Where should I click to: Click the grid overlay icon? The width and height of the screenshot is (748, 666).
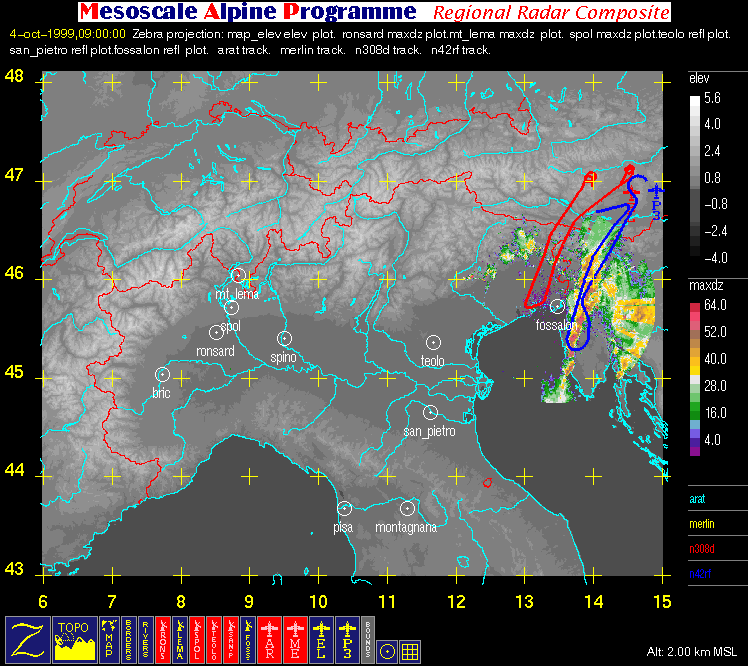tap(410, 651)
